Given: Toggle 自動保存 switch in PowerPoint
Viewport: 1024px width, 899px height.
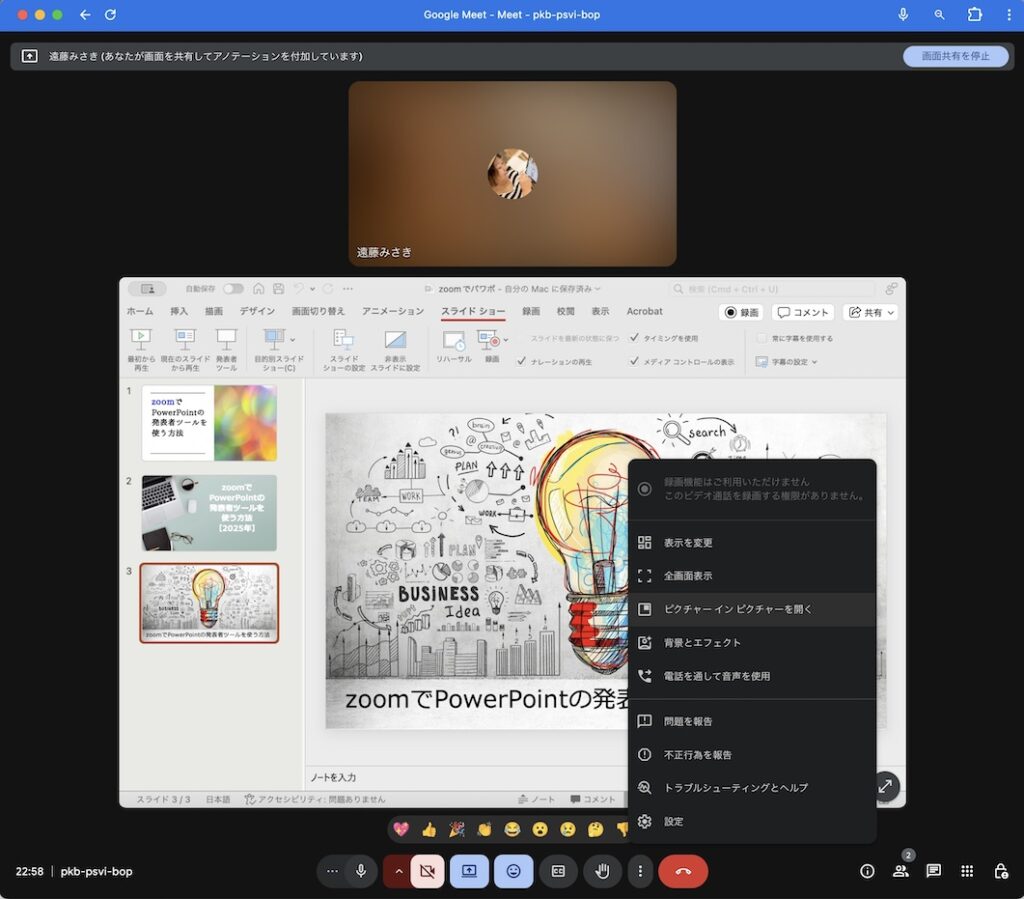Looking at the screenshot, I should coord(233,289).
